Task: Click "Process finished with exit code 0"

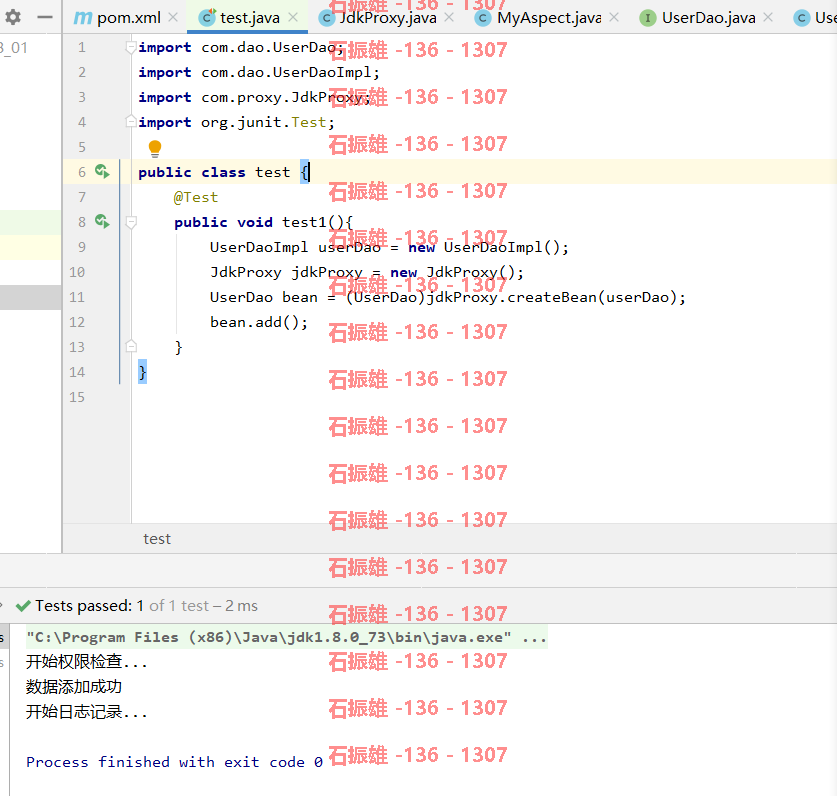Action: point(175,762)
